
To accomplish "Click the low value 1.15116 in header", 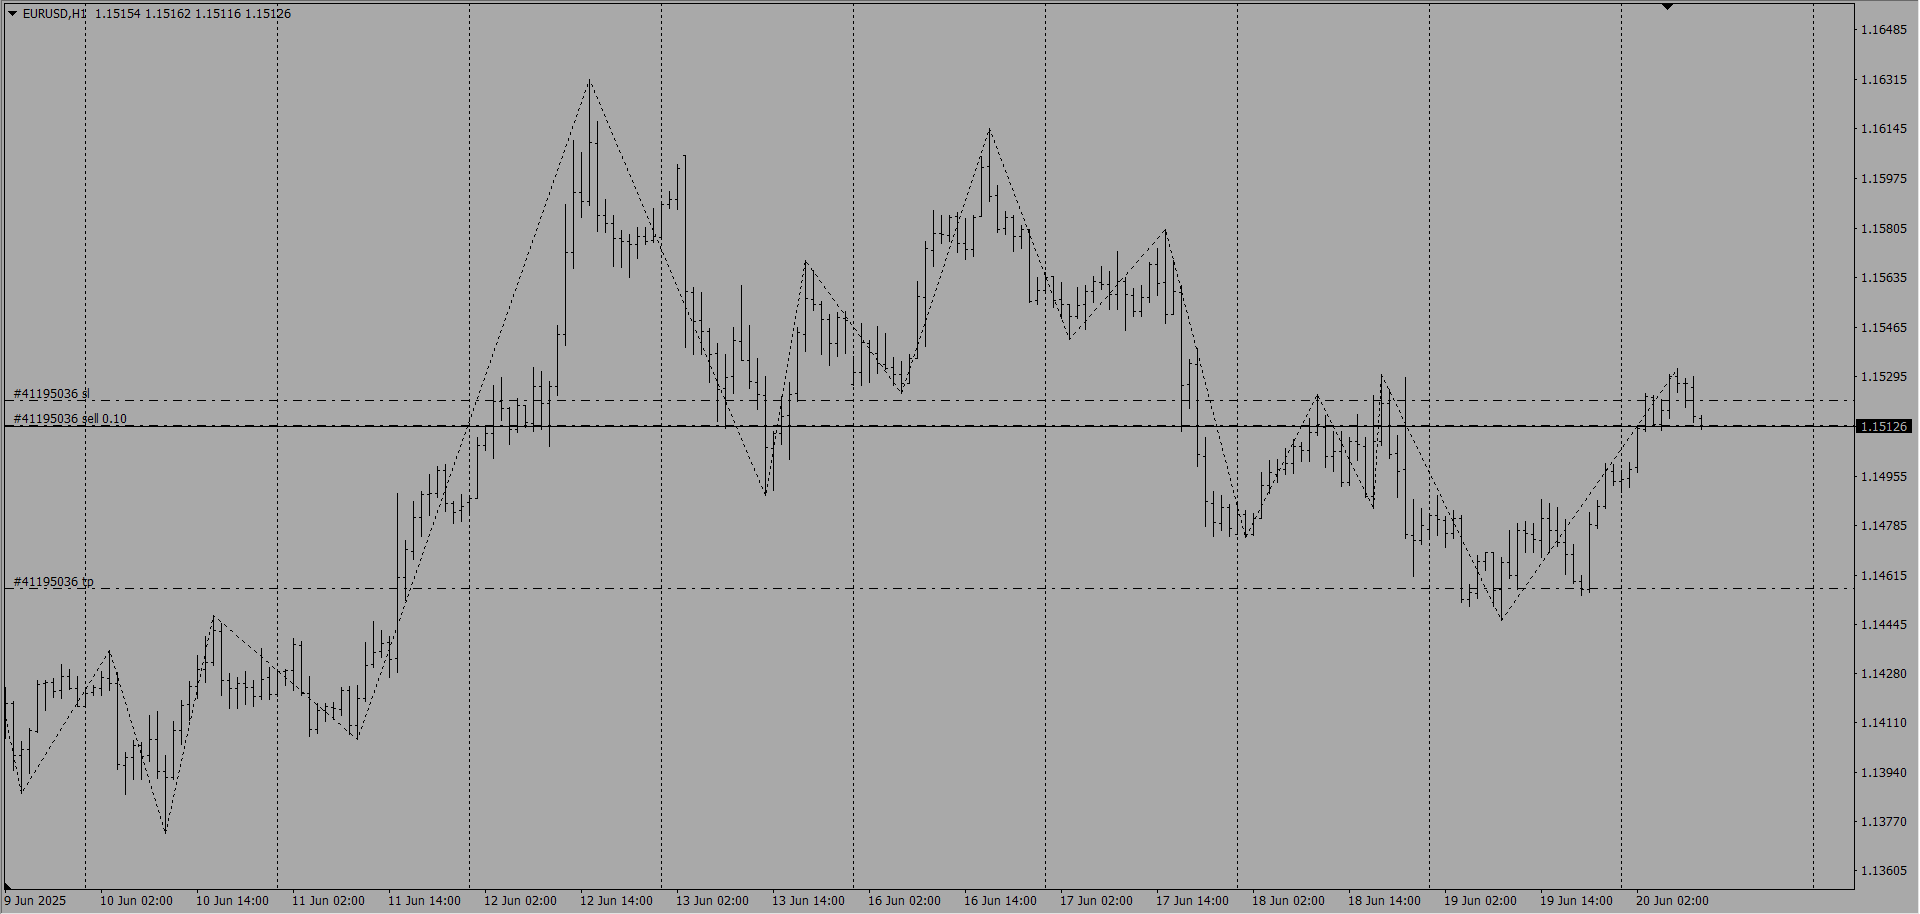I will click(x=218, y=14).
